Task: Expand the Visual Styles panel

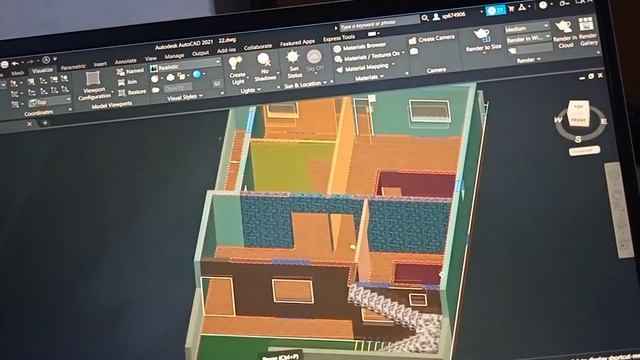Action: tap(185, 98)
